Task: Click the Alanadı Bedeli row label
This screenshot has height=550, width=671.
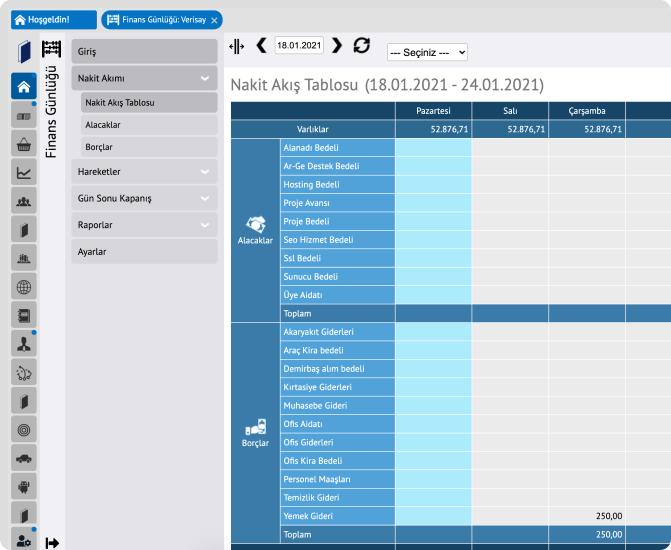Action: click(337, 148)
